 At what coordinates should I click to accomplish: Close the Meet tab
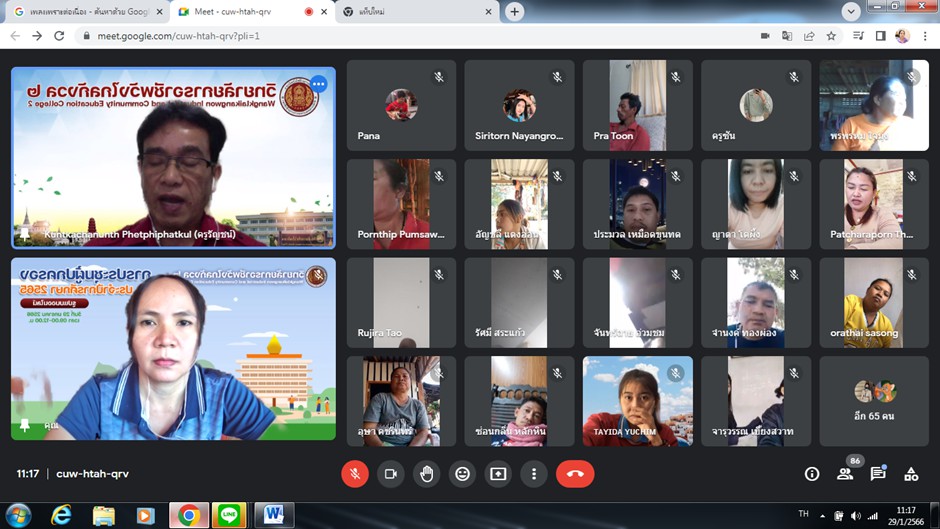click(324, 11)
